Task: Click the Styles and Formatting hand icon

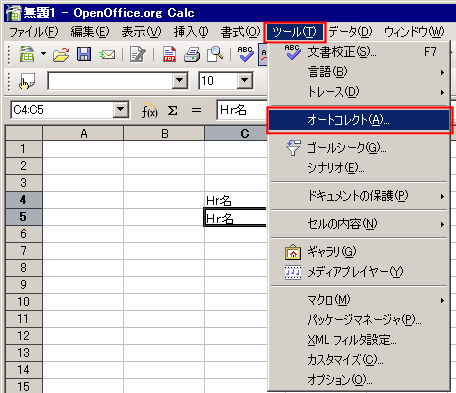Action: (x=27, y=81)
